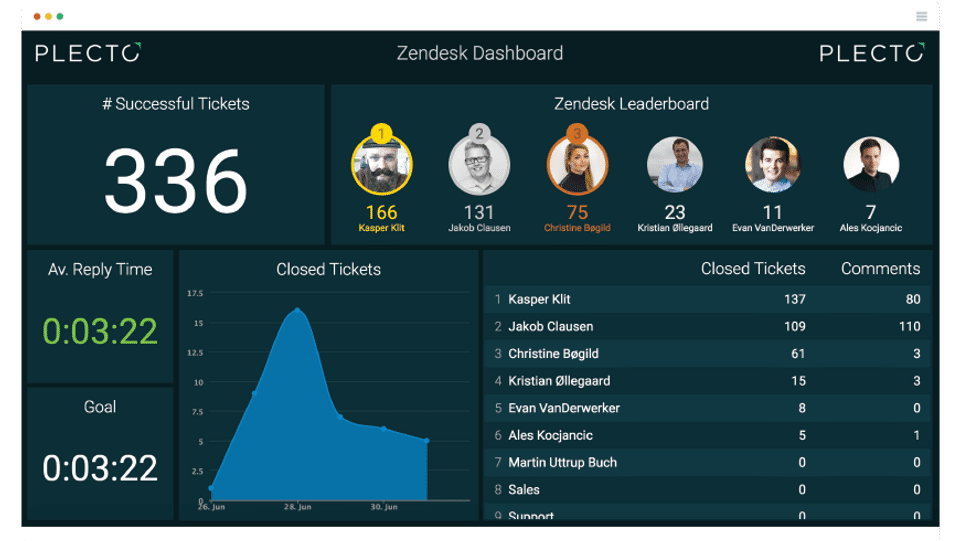Screen dimensions: 960x541
Task: Click Kasper Klit's comments value 80
Action: pos(913,299)
